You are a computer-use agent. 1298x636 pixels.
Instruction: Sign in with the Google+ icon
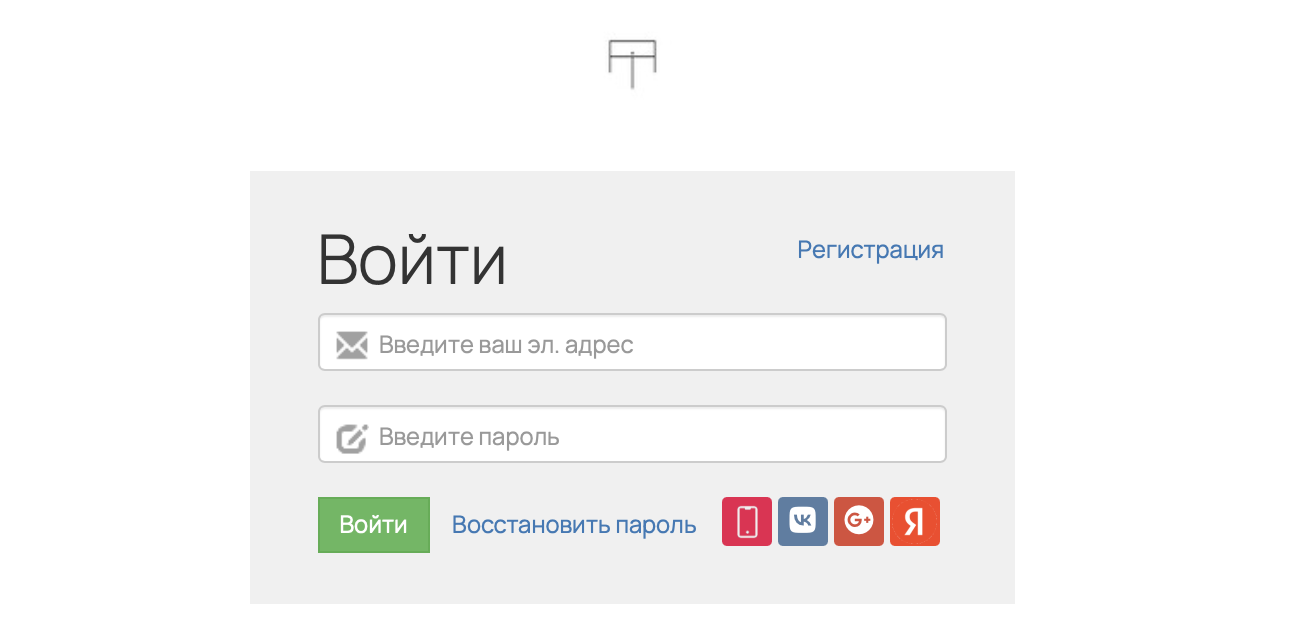858,521
